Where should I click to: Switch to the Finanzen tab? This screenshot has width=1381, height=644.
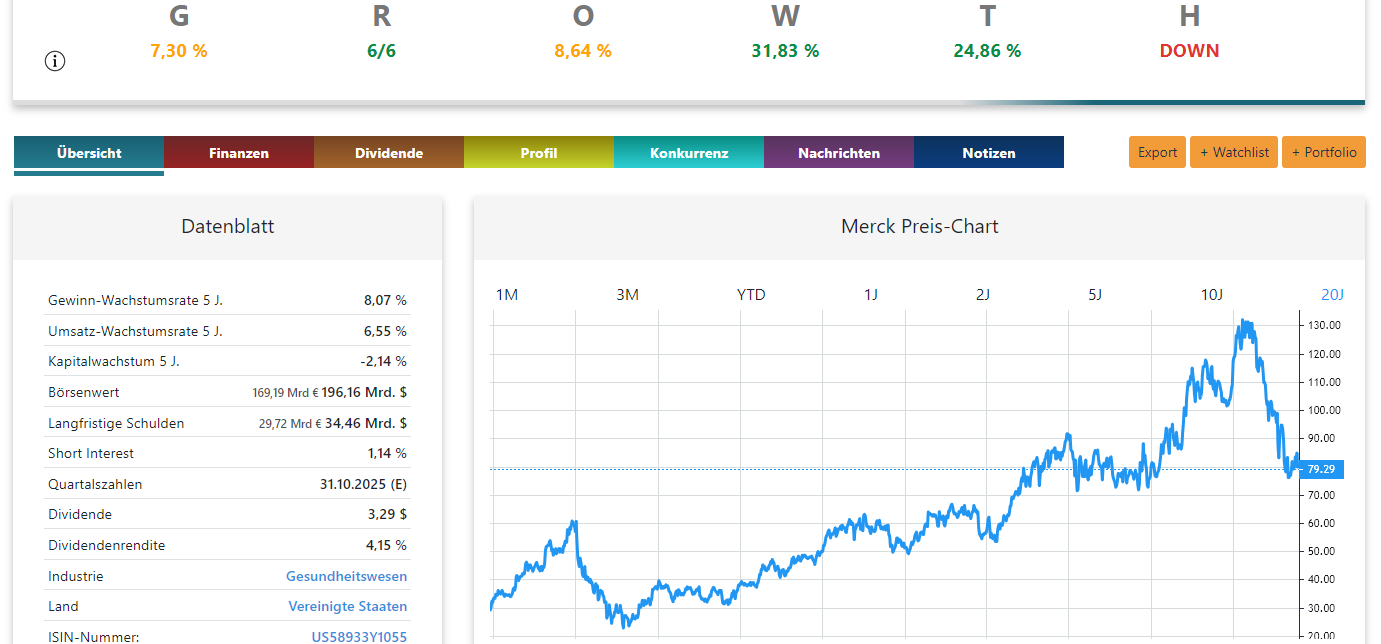[x=239, y=153]
